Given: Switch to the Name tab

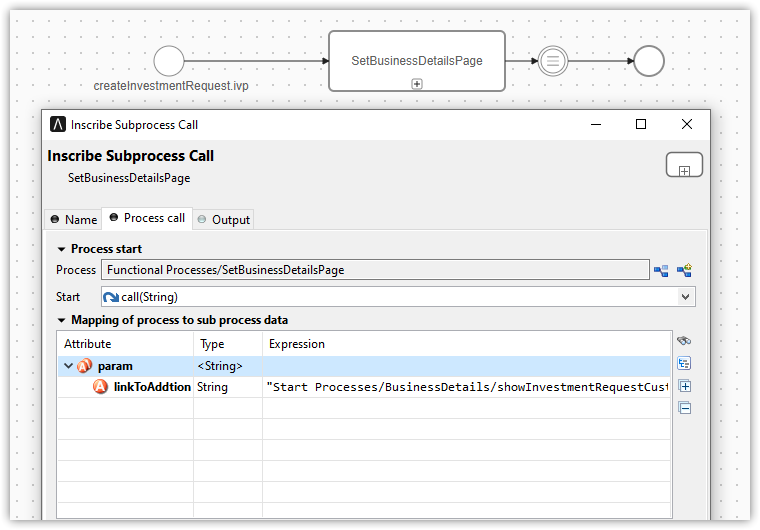Looking at the screenshot, I should tap(74, 219).
